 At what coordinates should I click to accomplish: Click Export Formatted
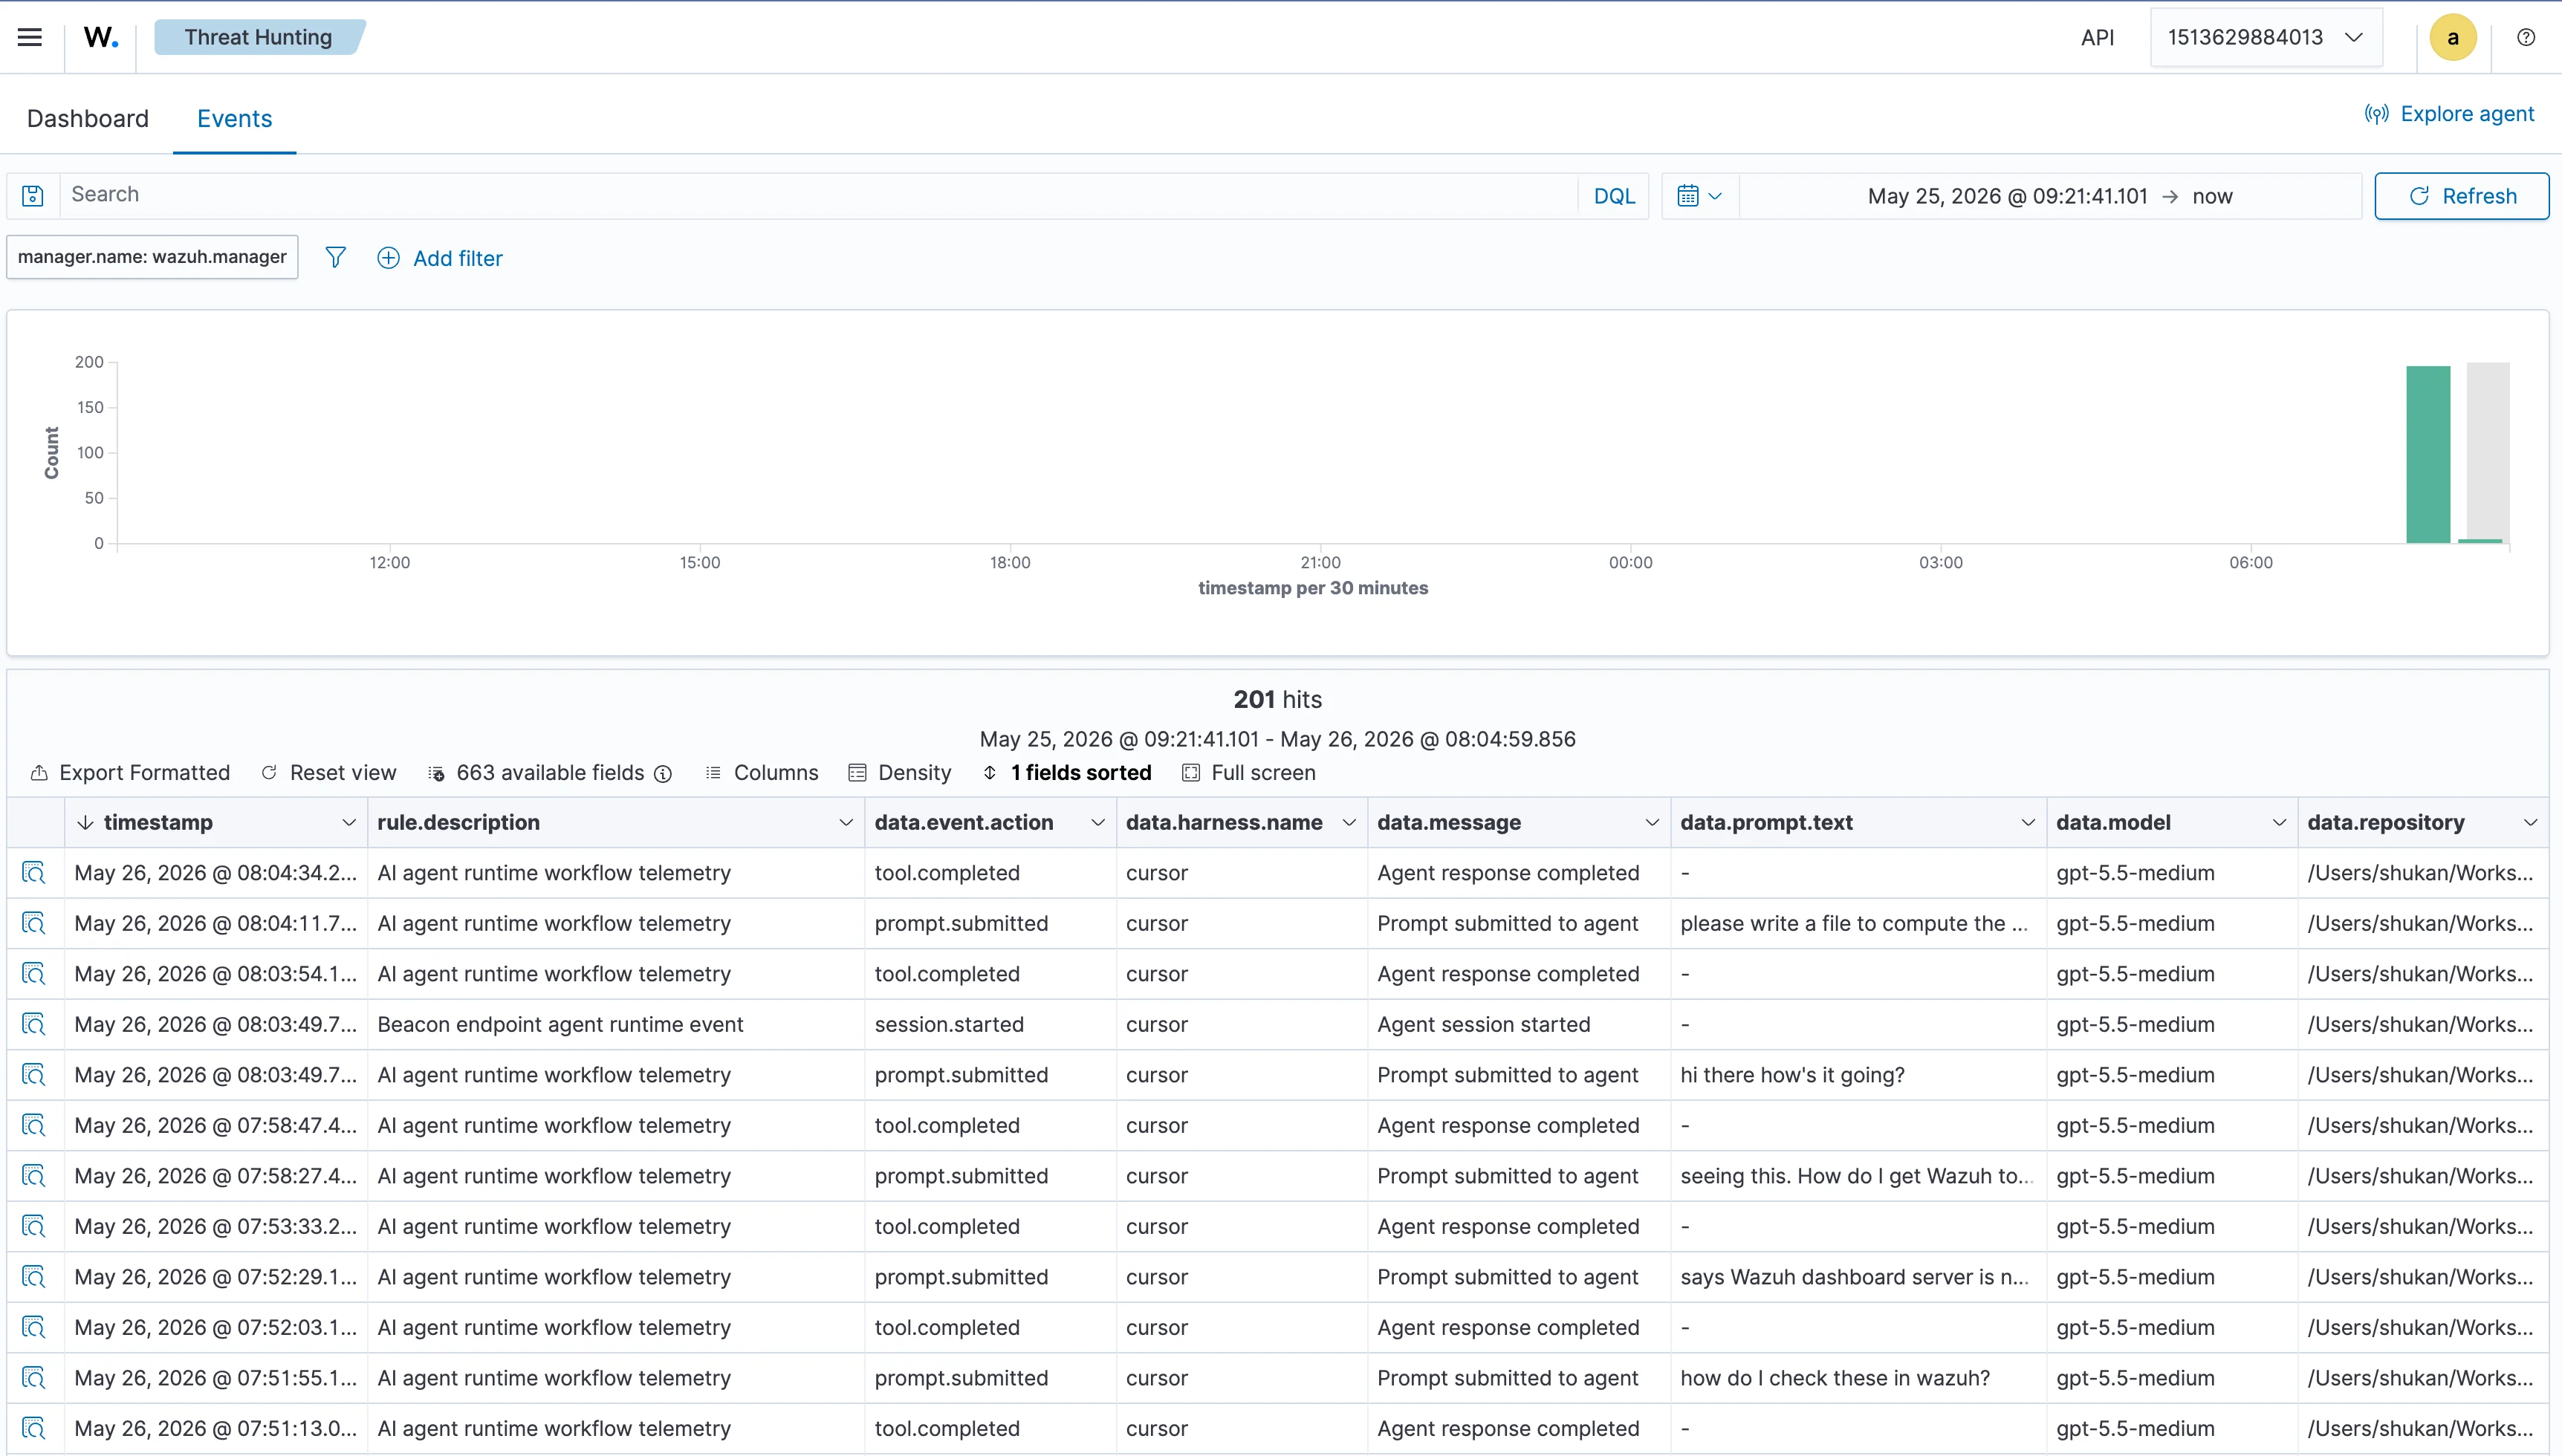(x=131, y=773)
